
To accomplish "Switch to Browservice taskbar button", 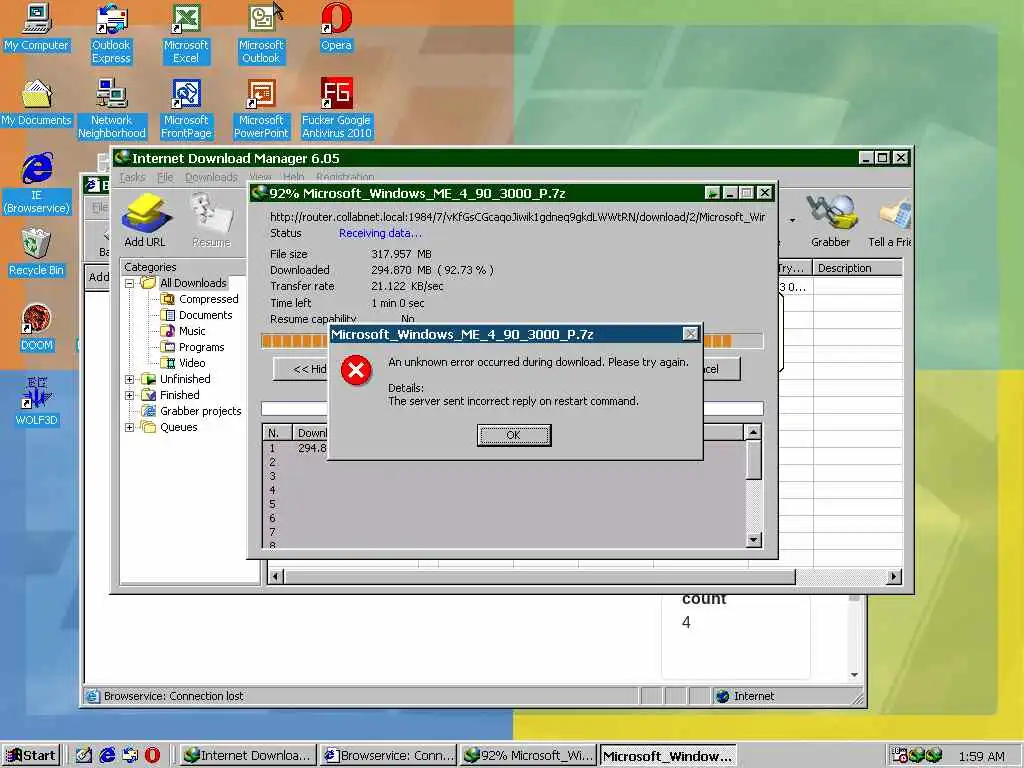I will (389, 756).
